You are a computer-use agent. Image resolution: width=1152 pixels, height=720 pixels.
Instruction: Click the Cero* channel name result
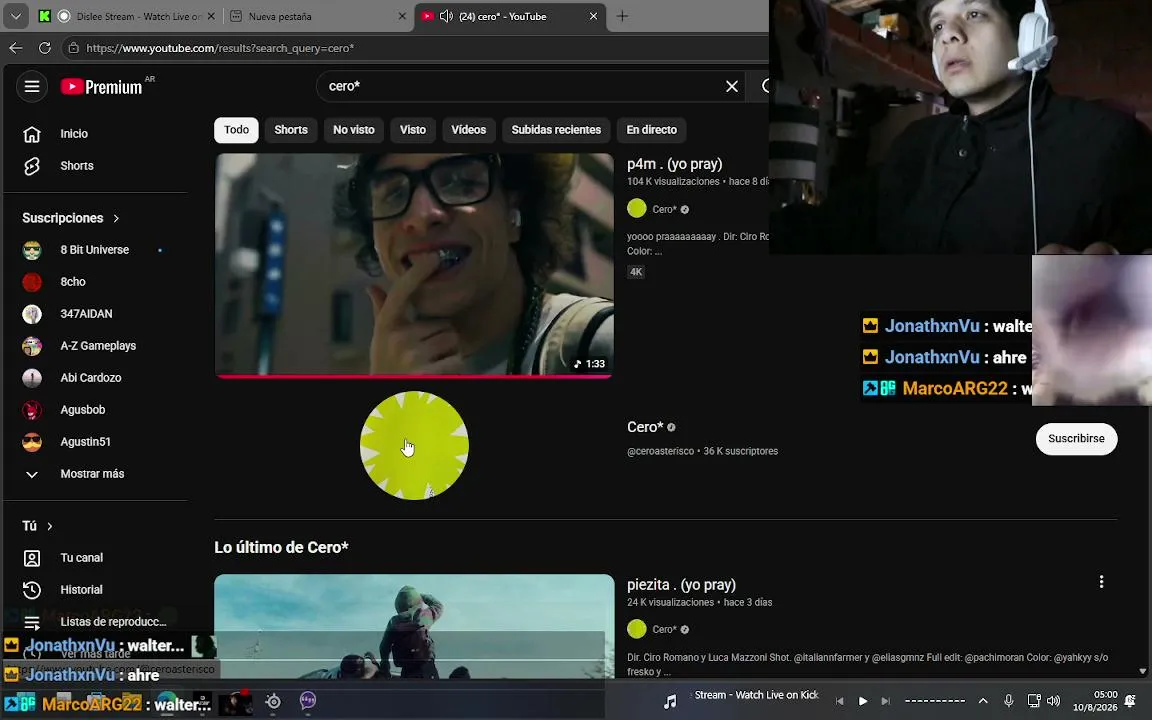[645, 427]
